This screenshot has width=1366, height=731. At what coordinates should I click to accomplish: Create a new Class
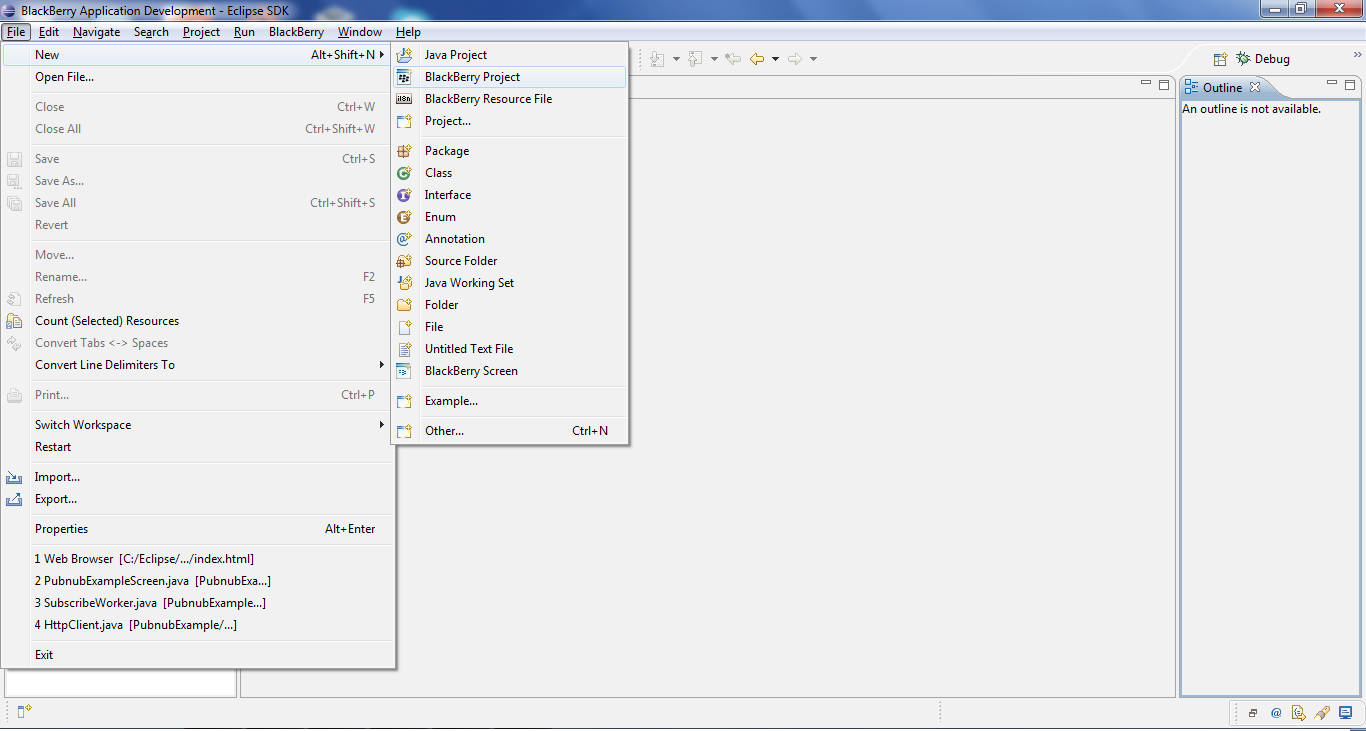point(440,172)
